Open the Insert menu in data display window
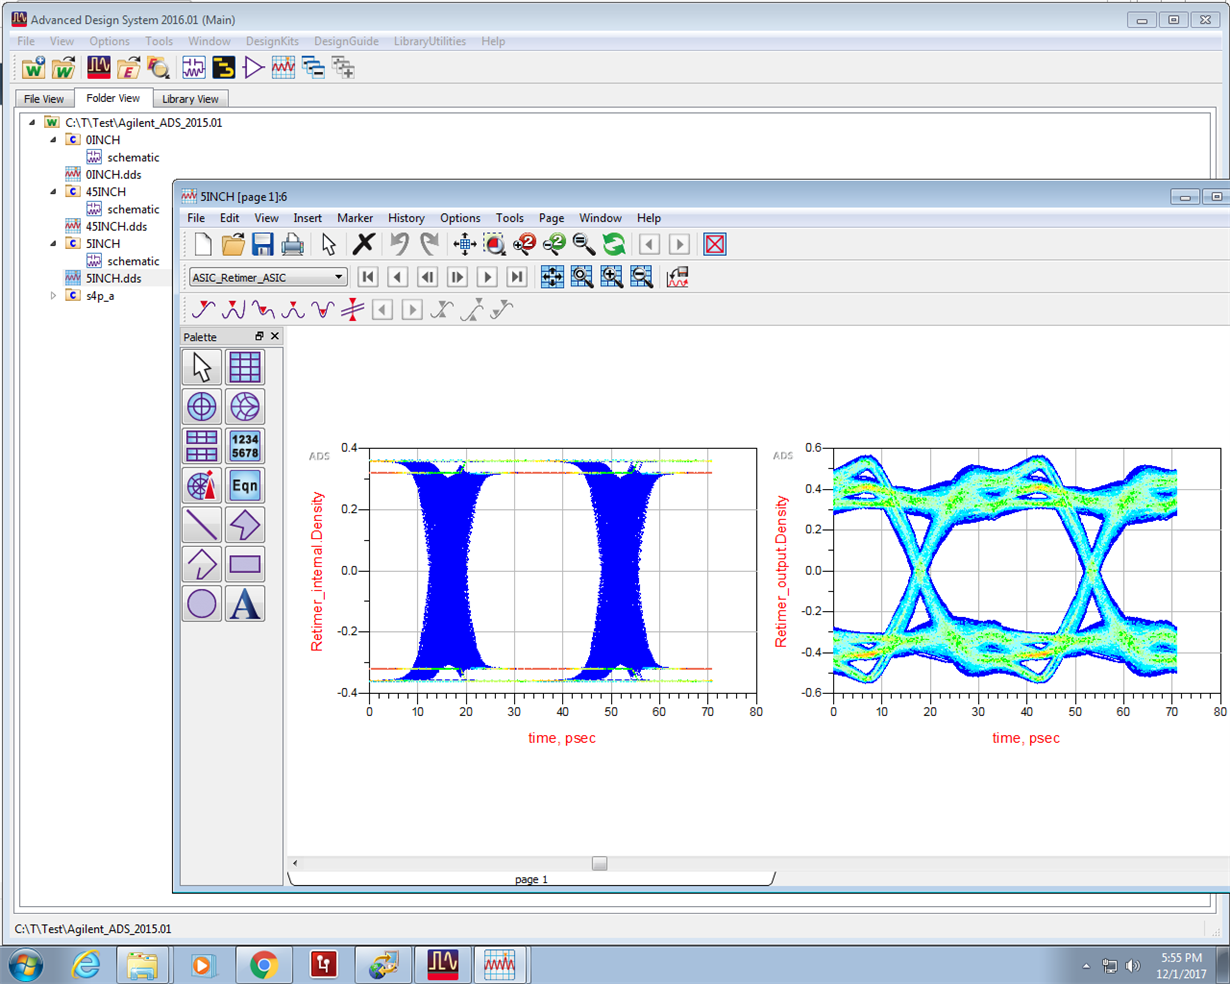Screen dimensions: 1230x984 pos(307,218)
